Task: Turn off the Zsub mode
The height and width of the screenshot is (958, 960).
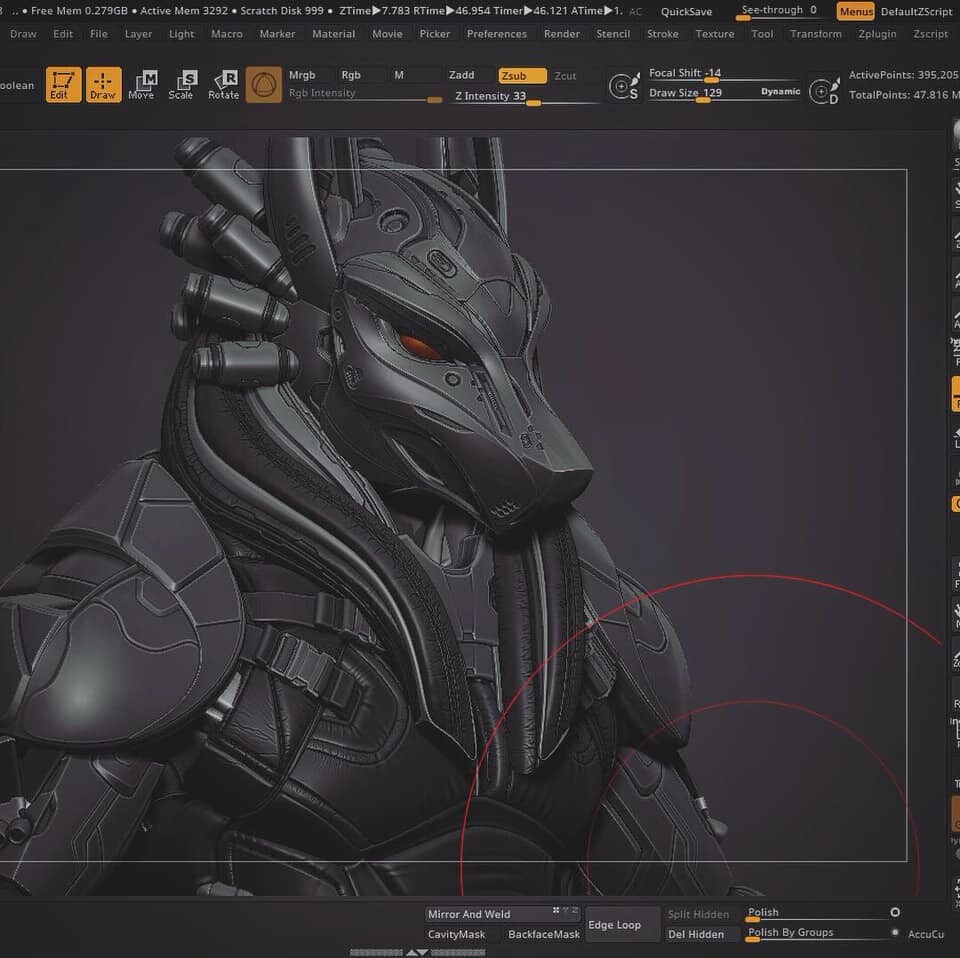Action: pyautogui.click(x=522, y=76)
